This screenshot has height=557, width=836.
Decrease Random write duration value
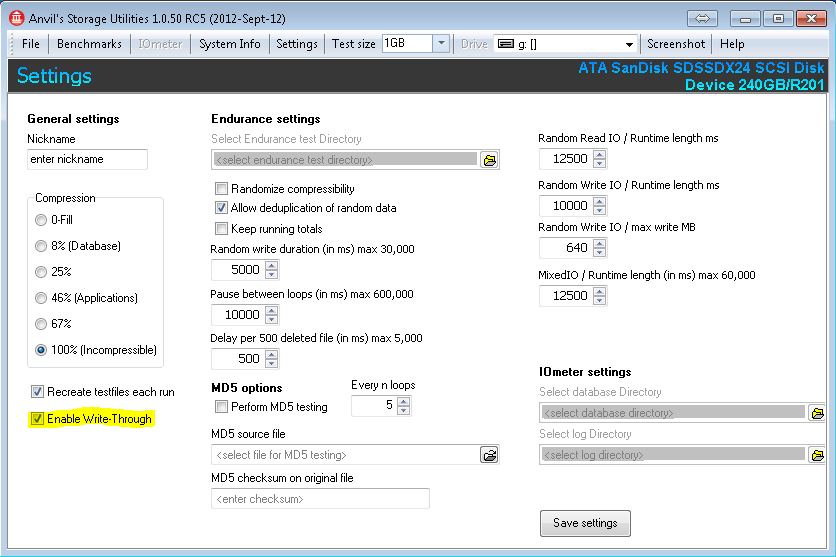(271, 274)
